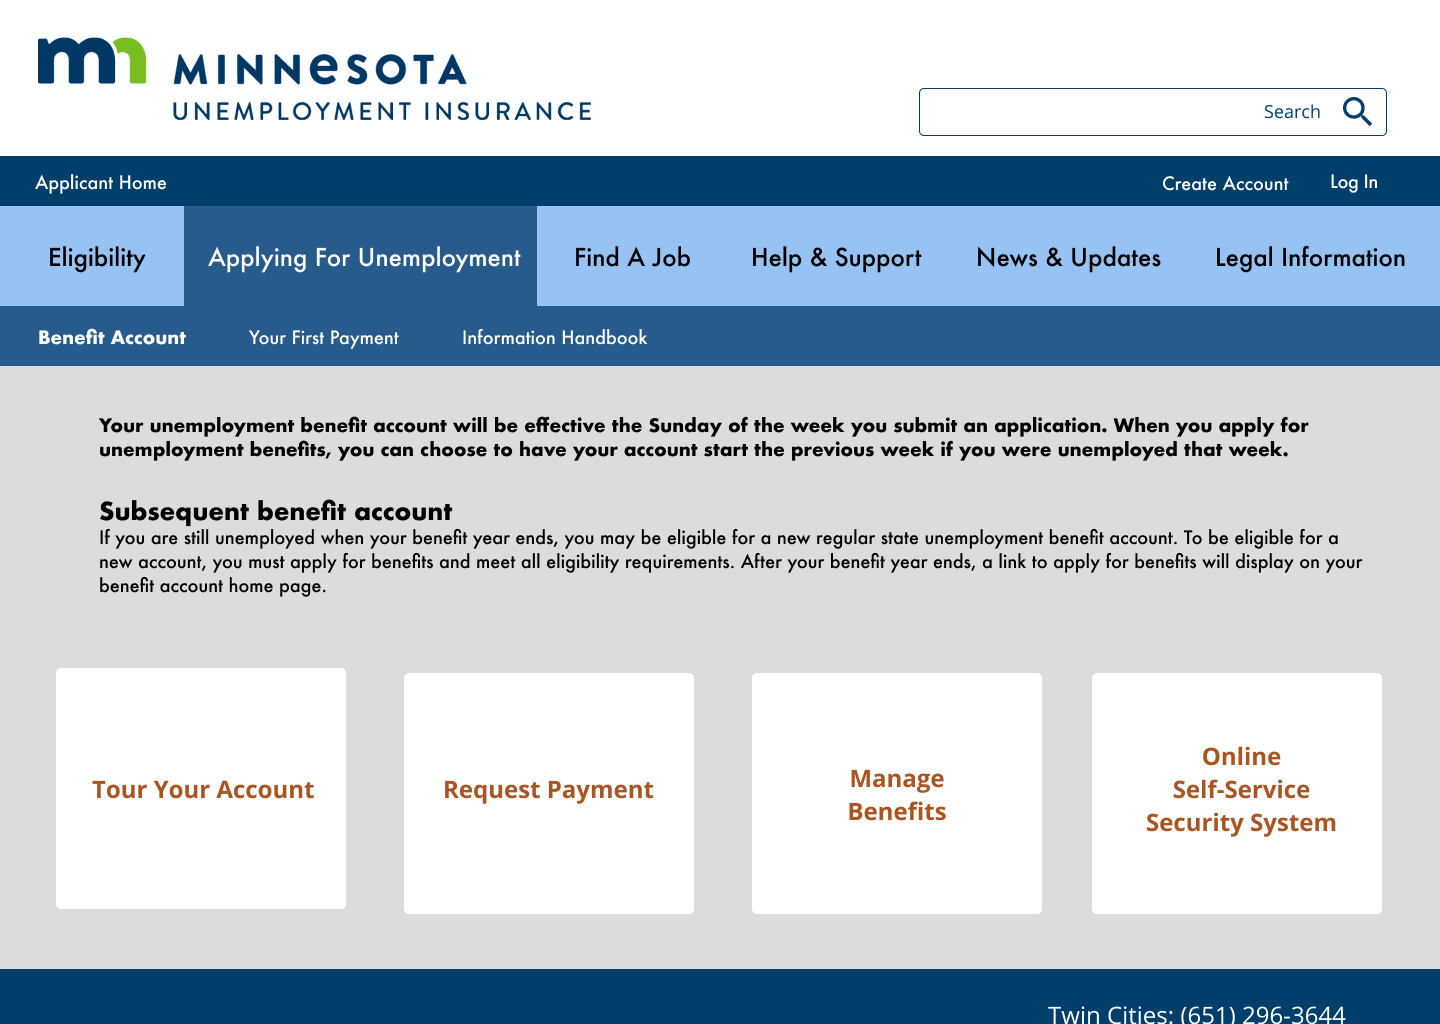Open Help & Support menu
The width and height of the screenshot is (1440, 1024).
(x=836, y=257)
